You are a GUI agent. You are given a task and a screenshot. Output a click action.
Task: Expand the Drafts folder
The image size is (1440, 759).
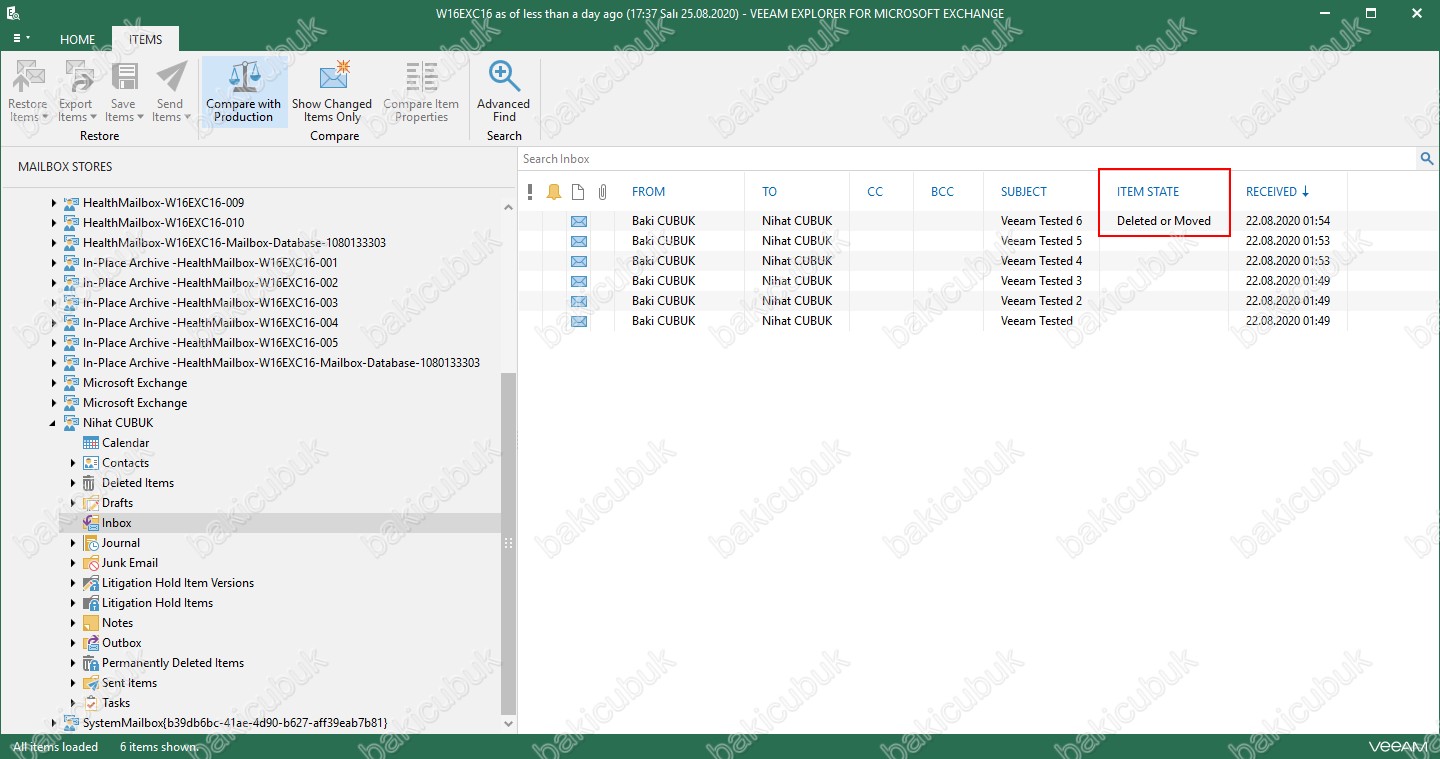[73, 503]
